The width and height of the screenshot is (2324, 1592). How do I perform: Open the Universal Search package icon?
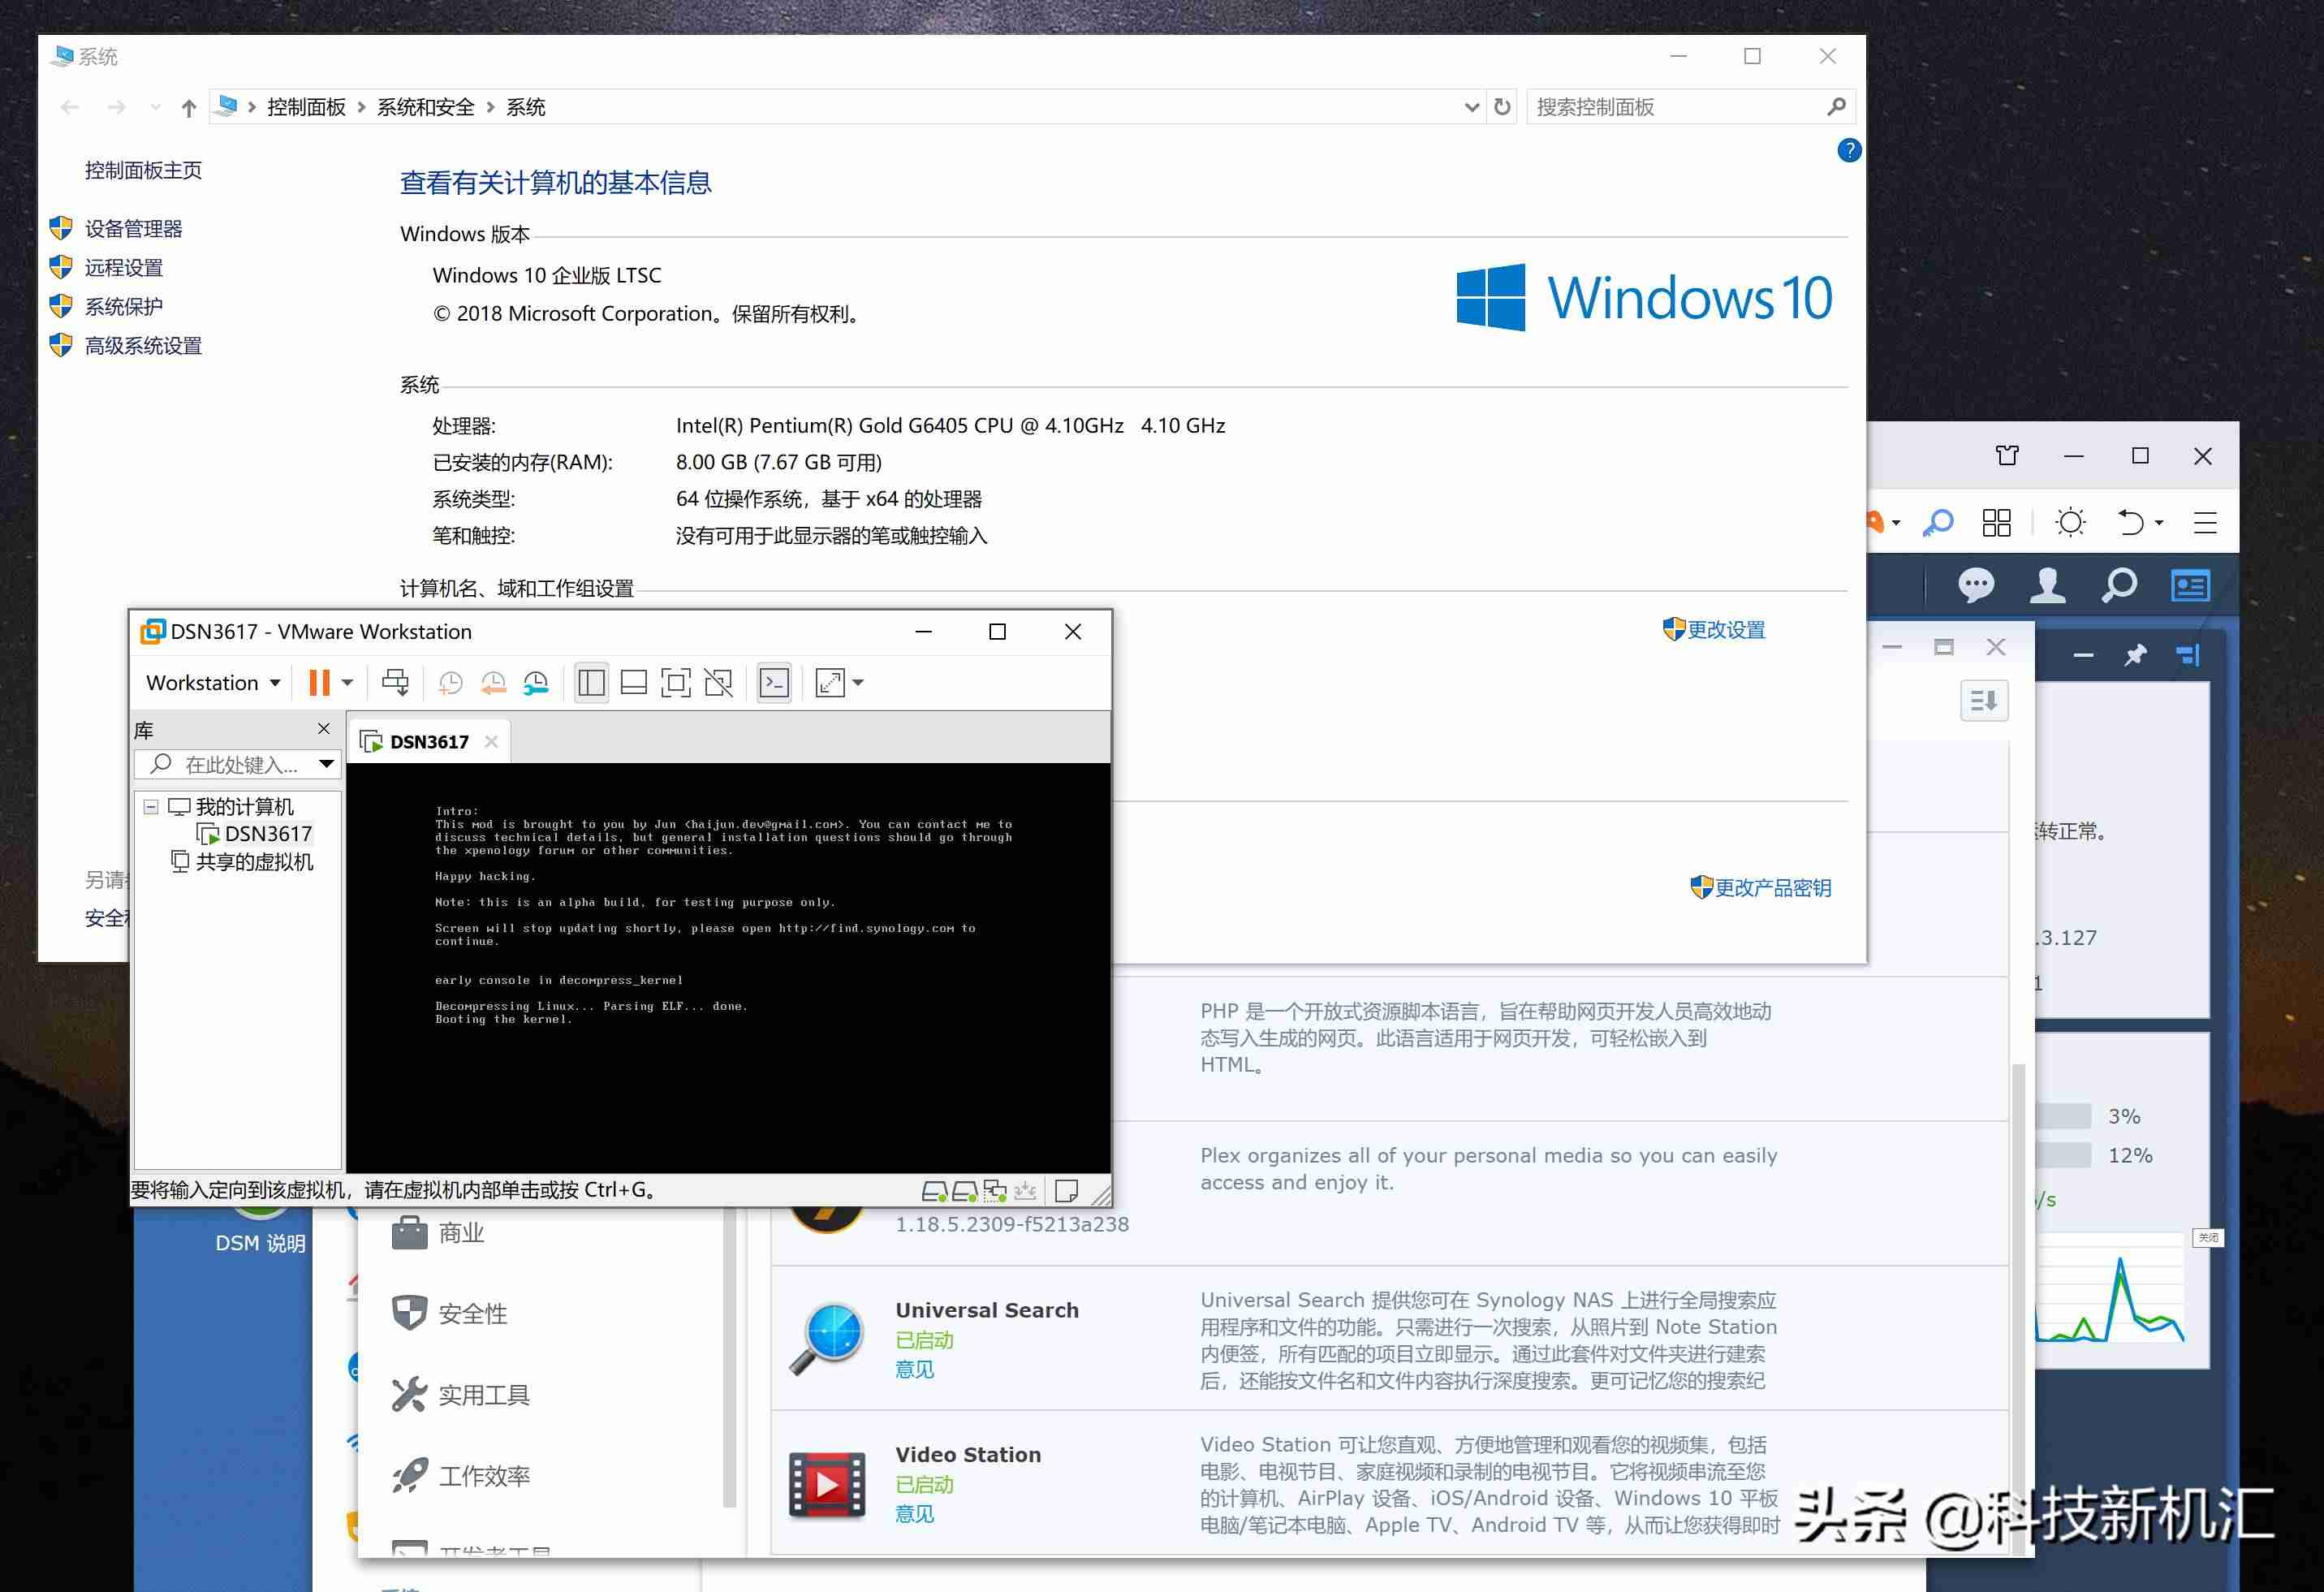coord(827,1339)
